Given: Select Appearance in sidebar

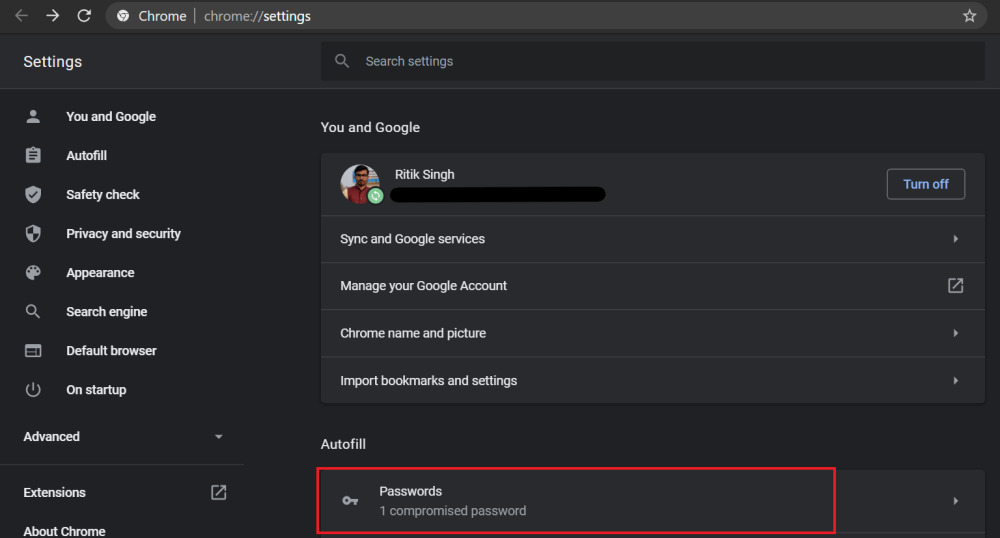Looking at the screenshot, I should point(100,273).
